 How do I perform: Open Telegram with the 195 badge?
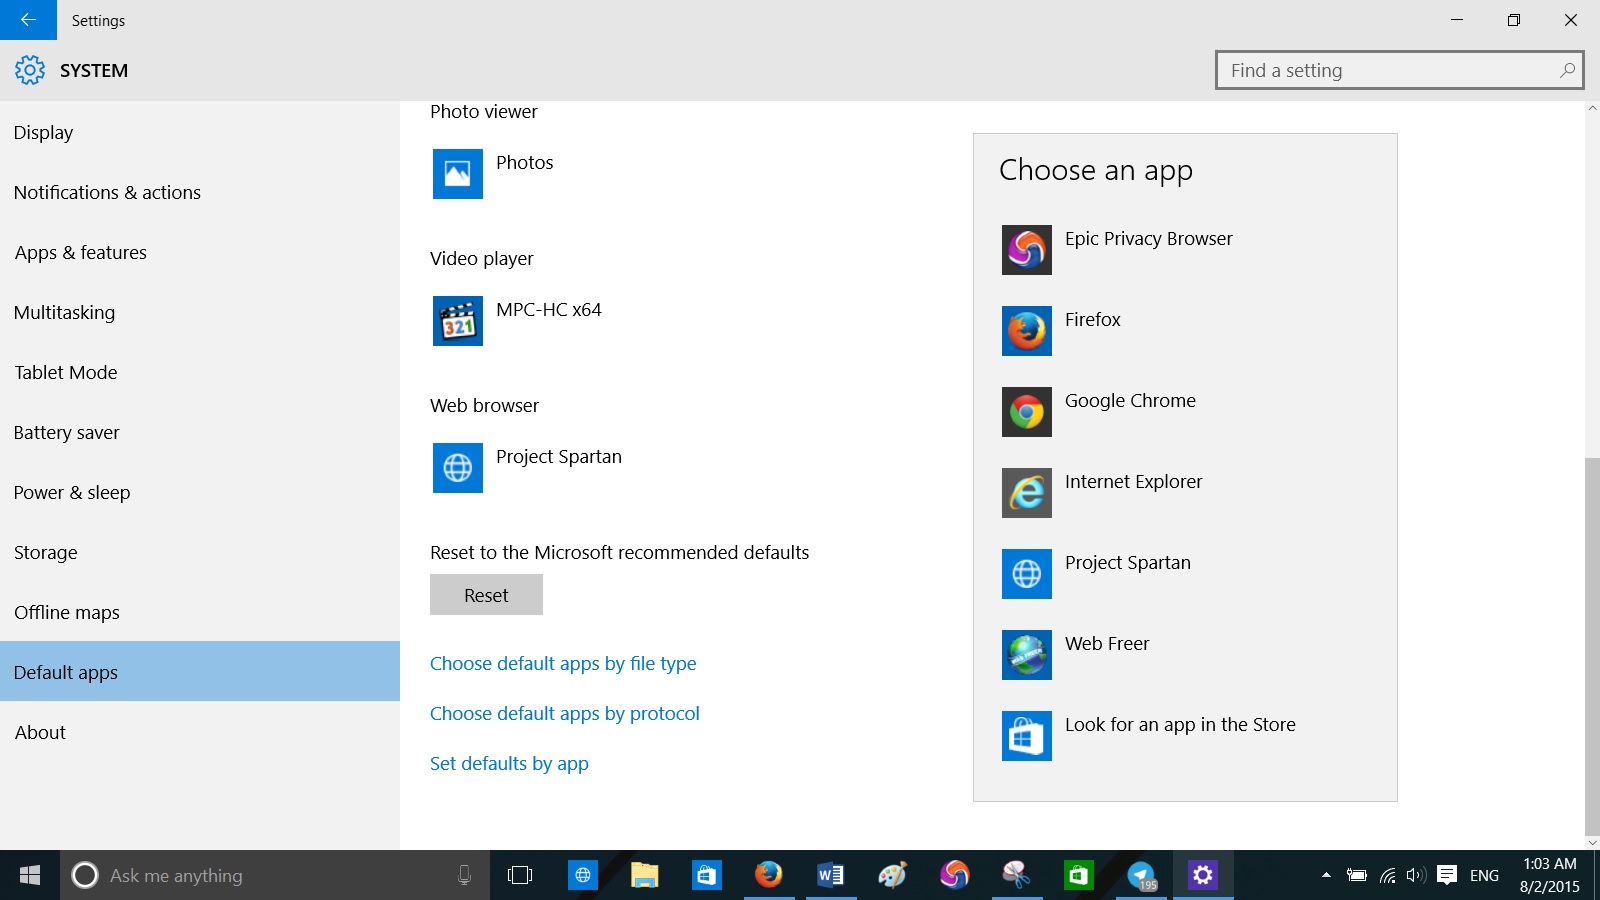click(1140, 875)
